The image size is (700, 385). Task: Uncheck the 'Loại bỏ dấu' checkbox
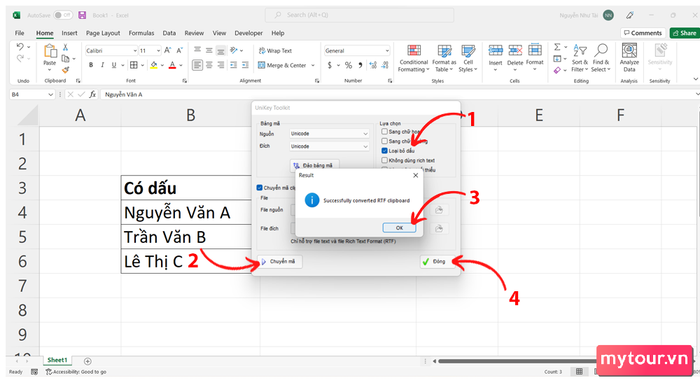click(384, 151)
